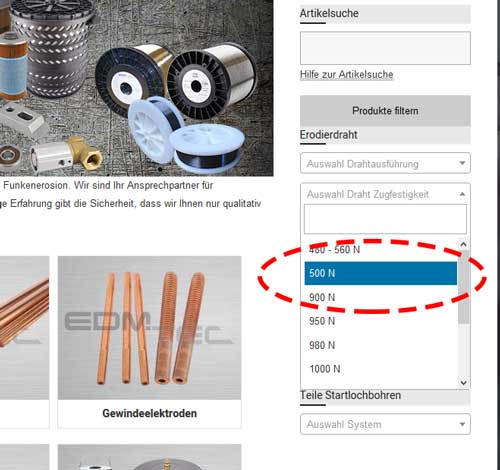Pick the 980 N option

click(380, 345)
